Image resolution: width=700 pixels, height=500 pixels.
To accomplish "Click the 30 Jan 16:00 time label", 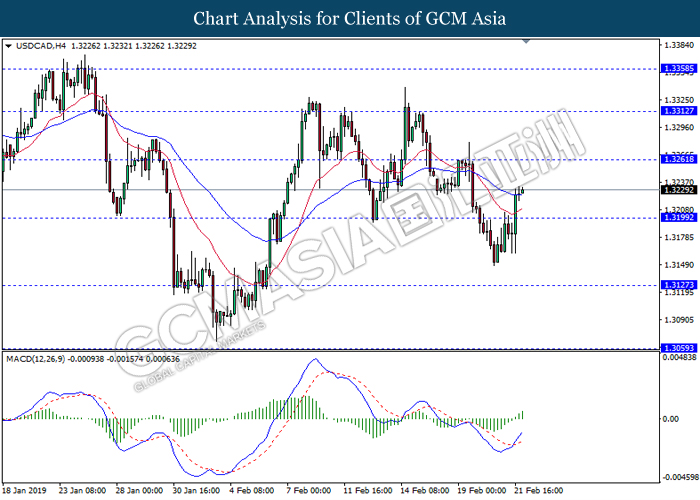I will [x=196, y=490].
